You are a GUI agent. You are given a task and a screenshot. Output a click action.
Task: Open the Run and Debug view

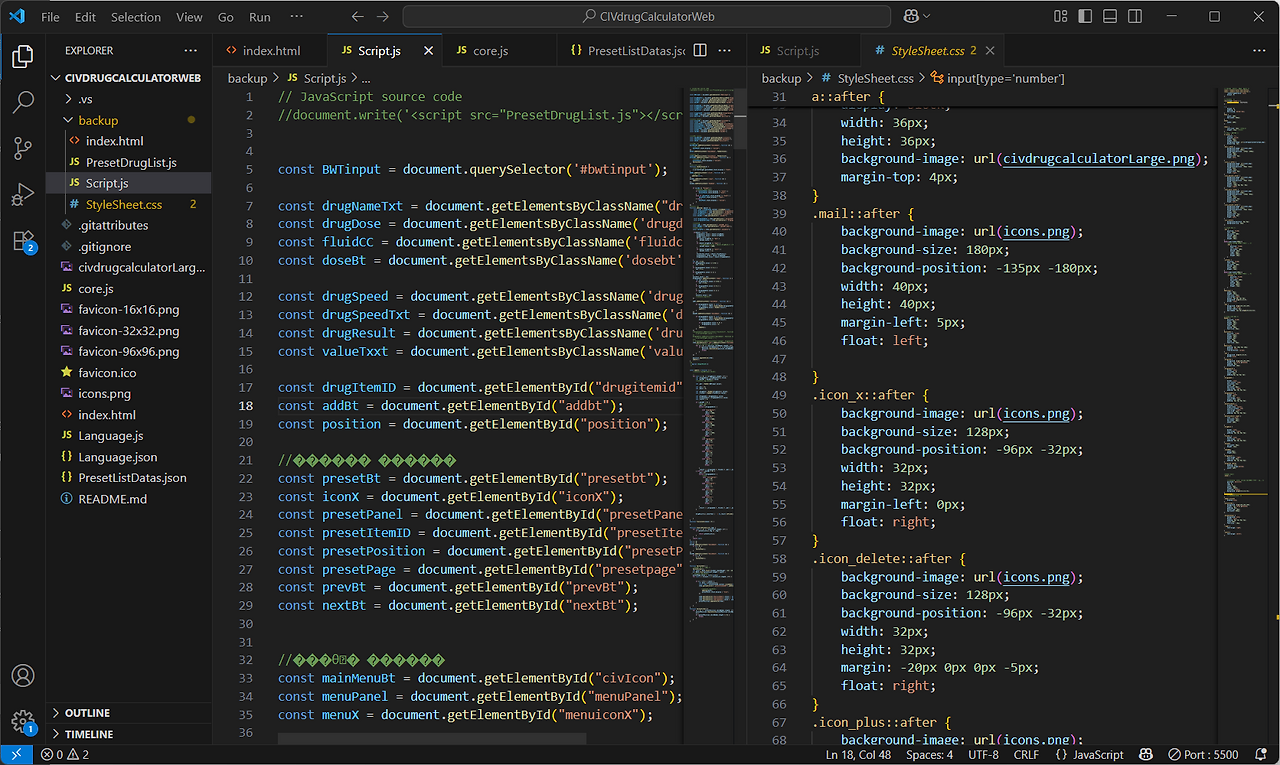coord(22,195)
